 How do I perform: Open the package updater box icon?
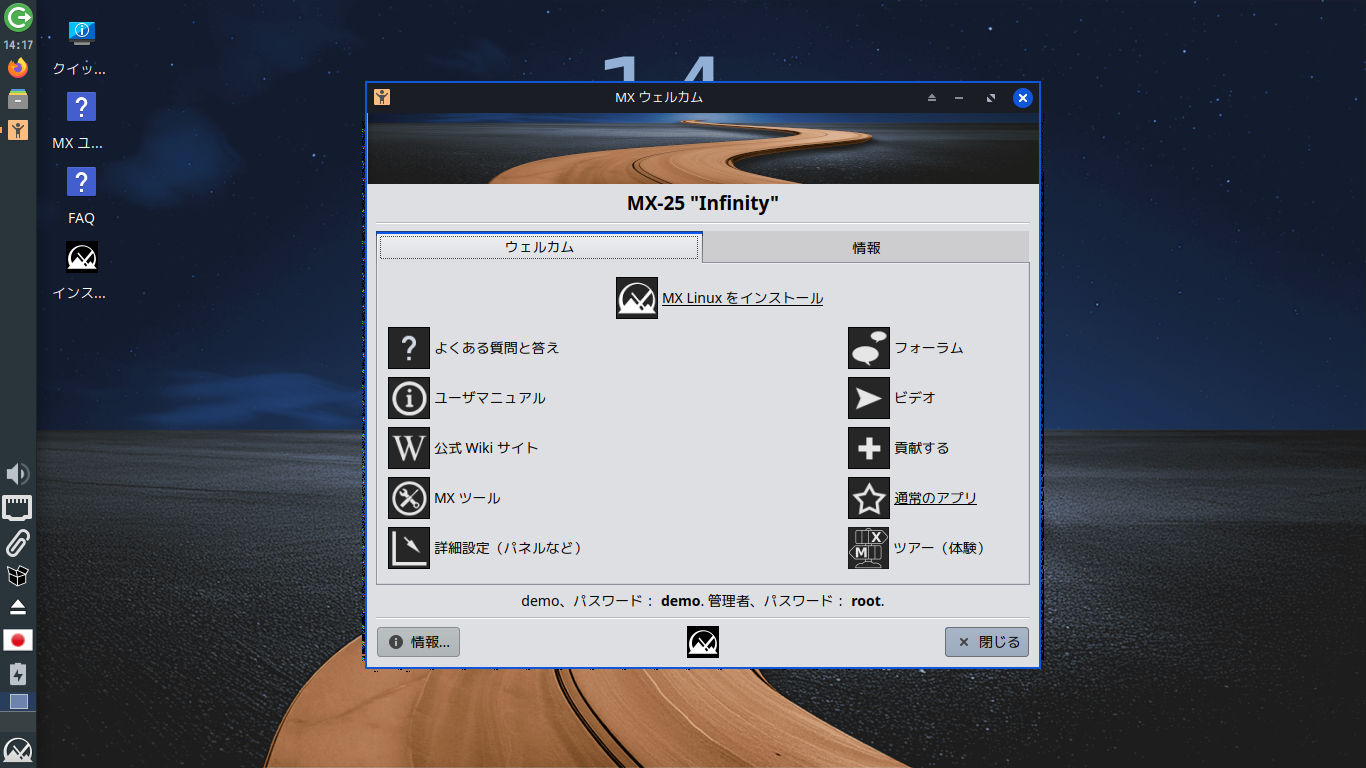pos(18,576)
